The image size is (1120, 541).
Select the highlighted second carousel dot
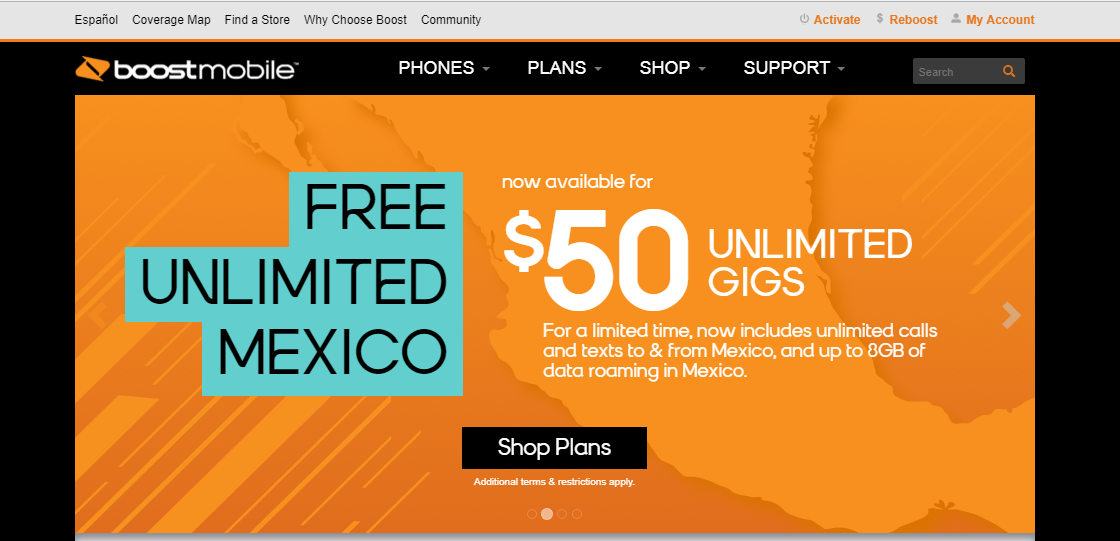546,514
